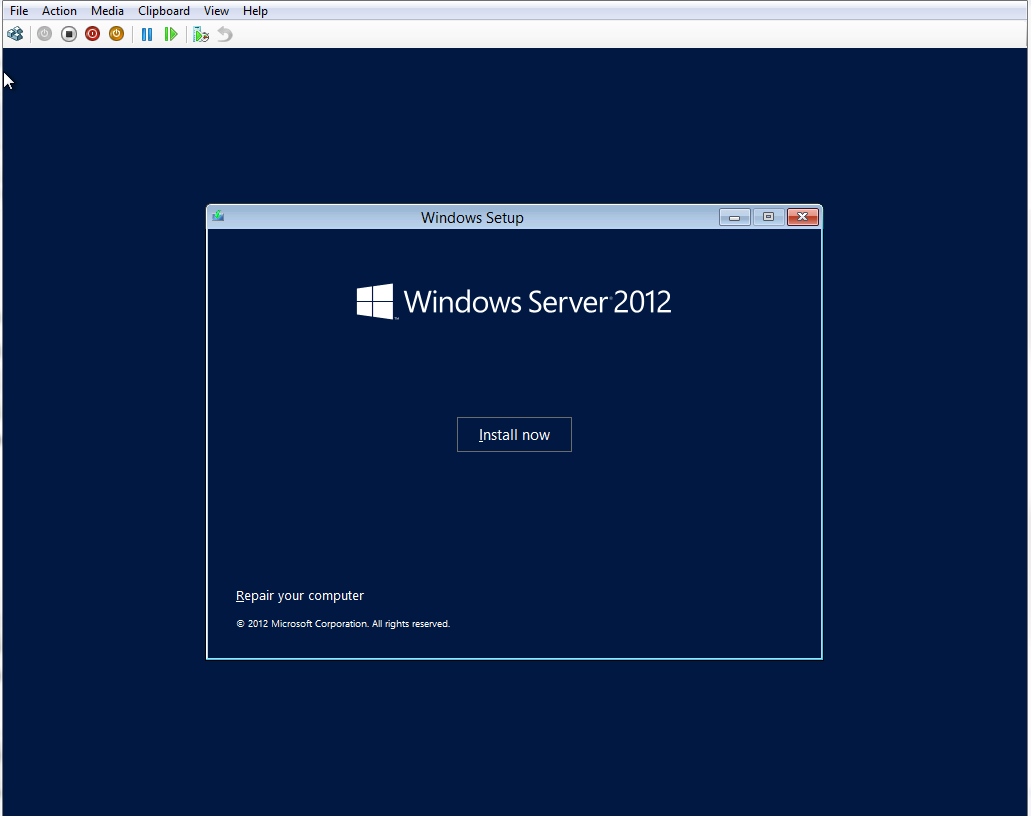Open the File menu
Image resolution: width=1031 pixels, height=816 pixels.
[19, 11]
